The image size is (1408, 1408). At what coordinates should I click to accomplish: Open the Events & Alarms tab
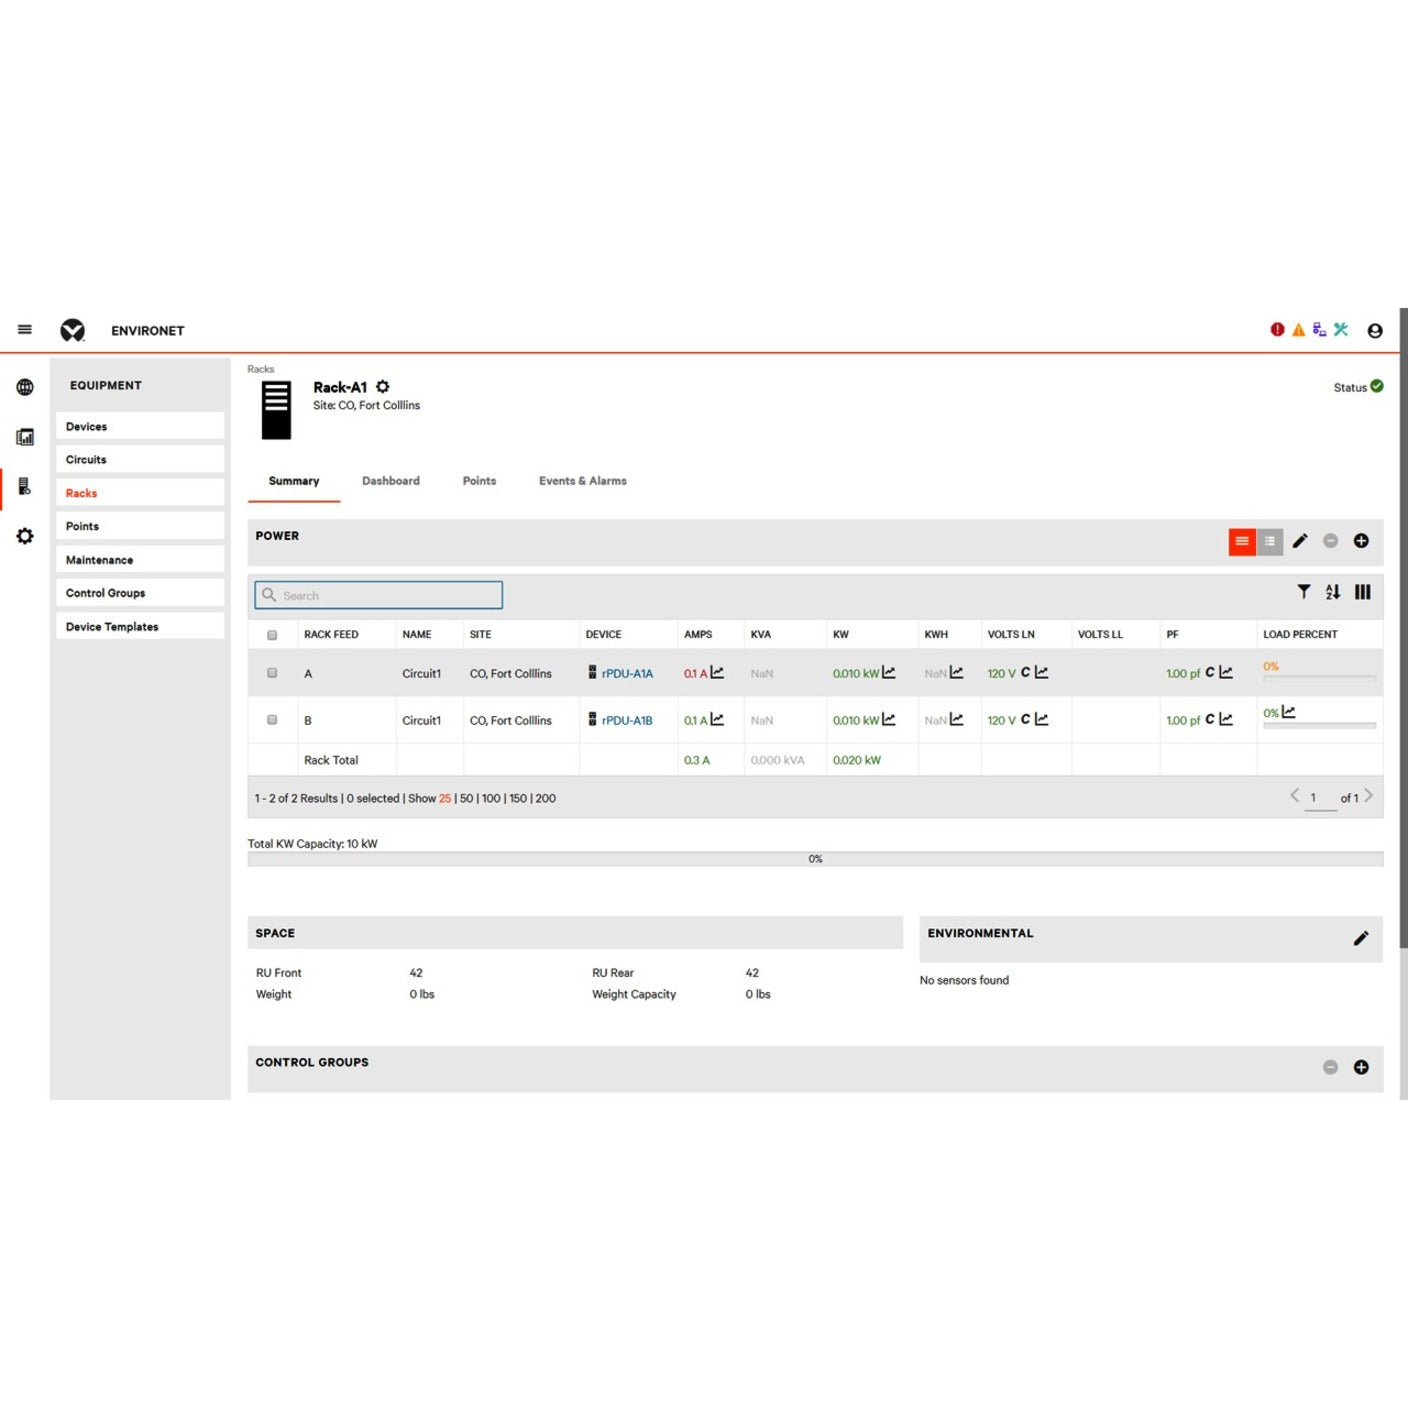[582, 481]
